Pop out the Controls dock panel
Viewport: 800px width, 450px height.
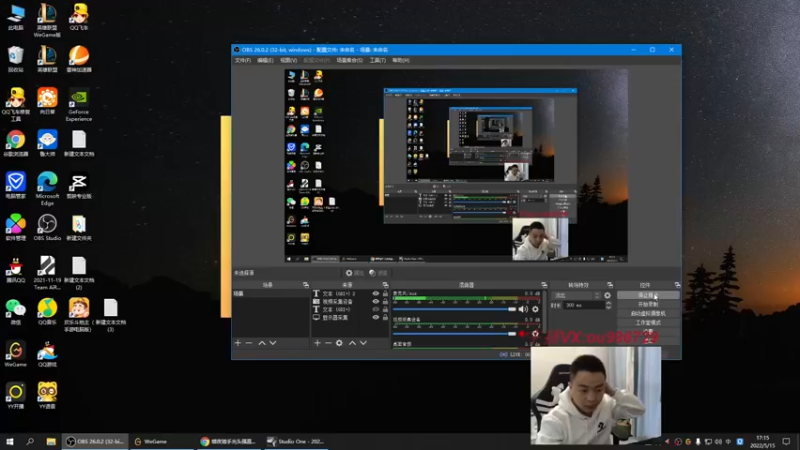pyautogui.click(x=677, y=285)
